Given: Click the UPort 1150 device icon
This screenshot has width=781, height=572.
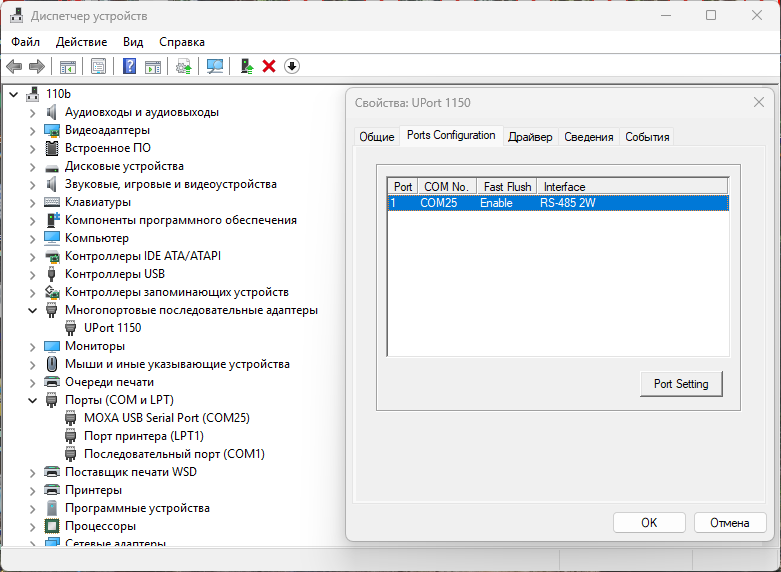Looking at the screenshot, I should tap(71, 328).
